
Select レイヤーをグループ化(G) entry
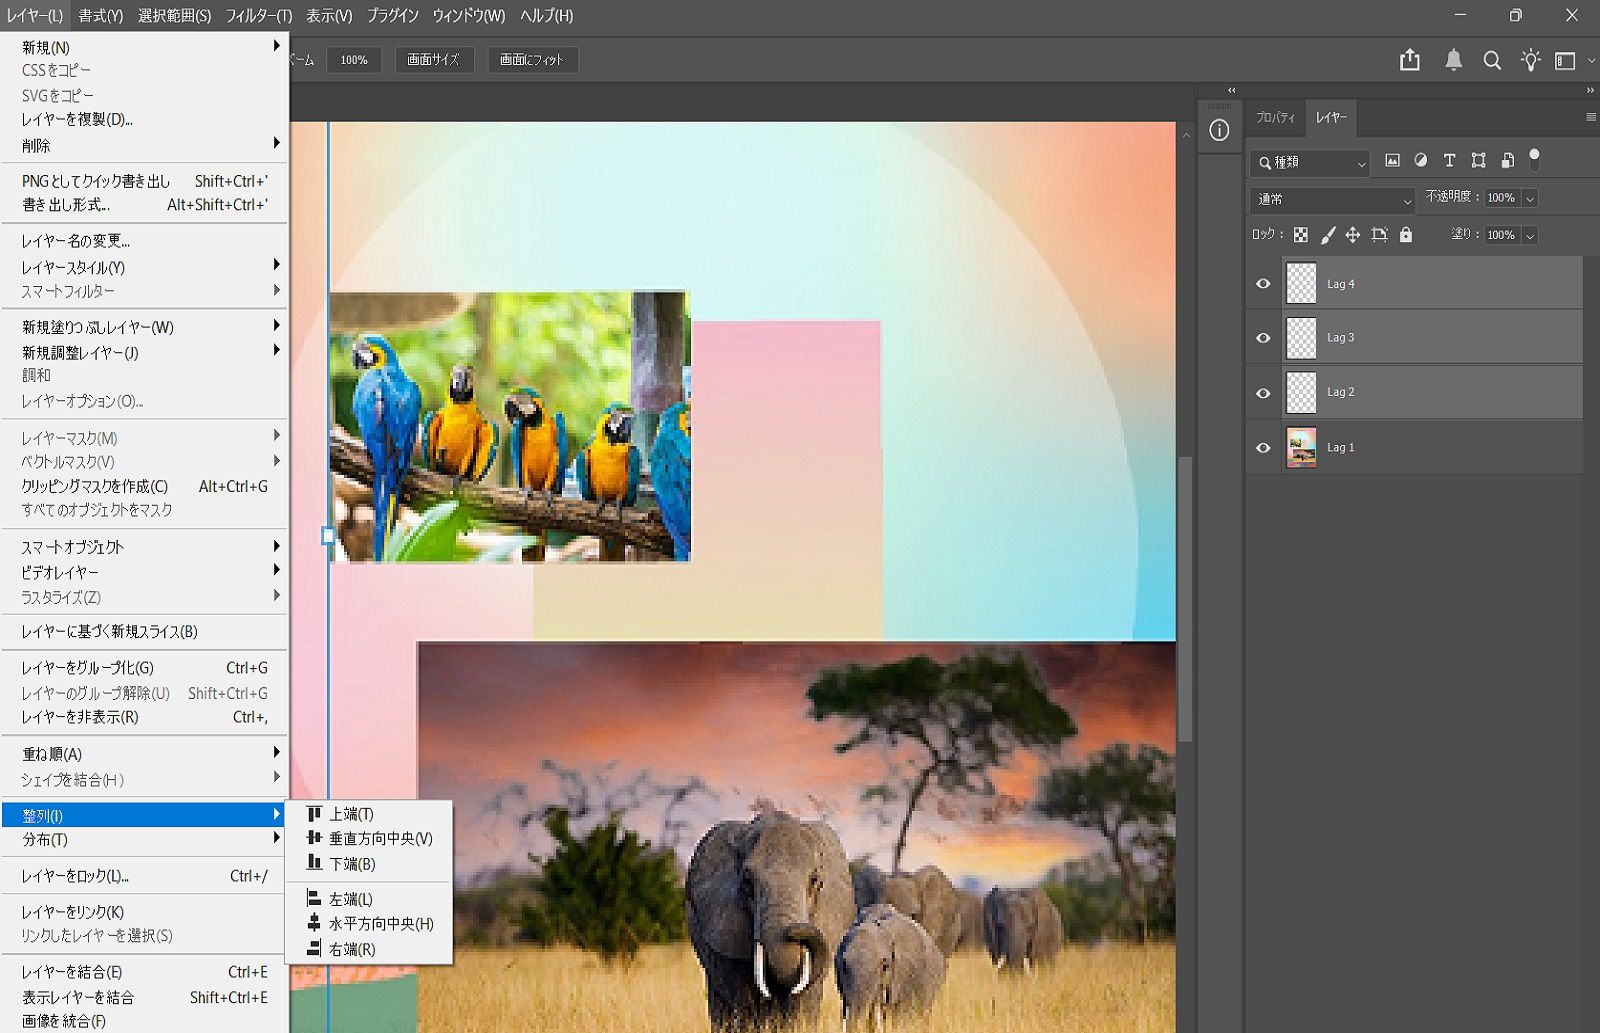click(x=145, y=668)
